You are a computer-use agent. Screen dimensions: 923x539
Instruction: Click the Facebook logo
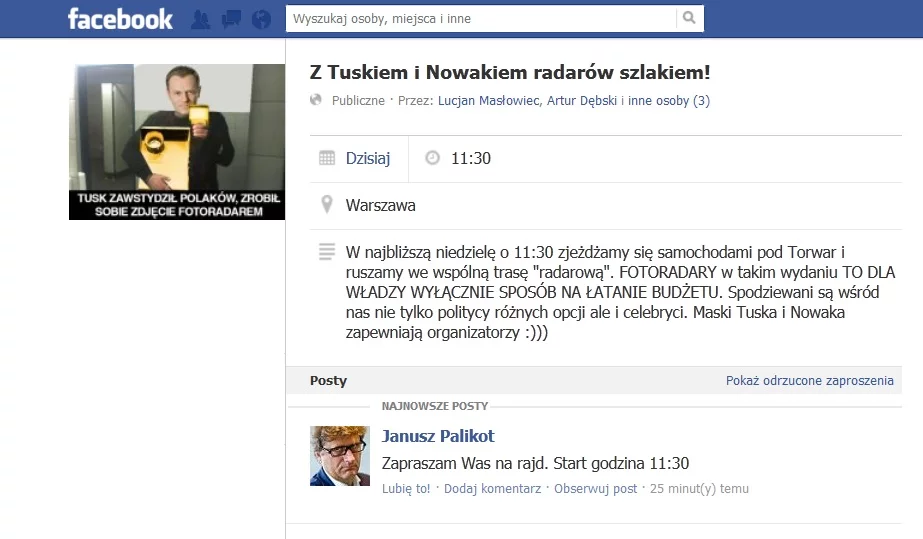pos(120,19)
